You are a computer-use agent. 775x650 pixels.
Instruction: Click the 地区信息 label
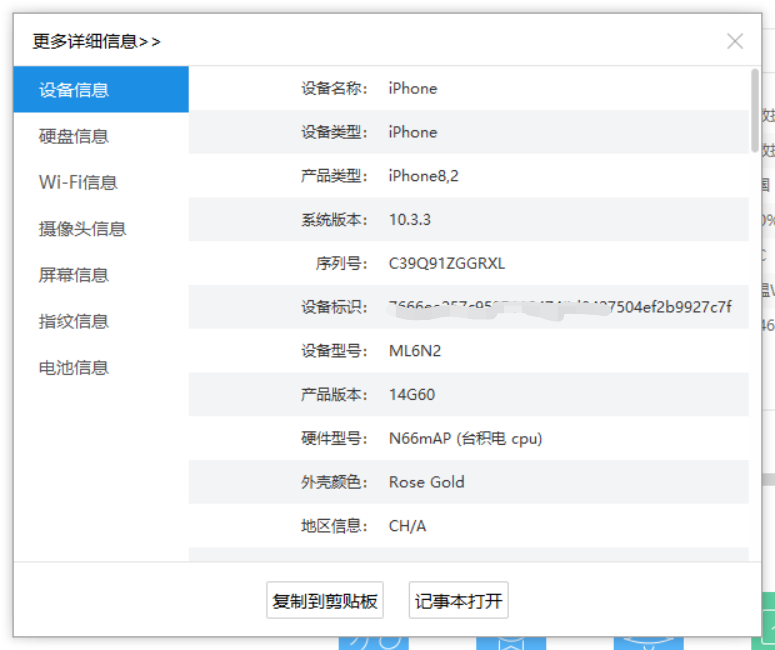pyautogui.click(x=334, y=526)
